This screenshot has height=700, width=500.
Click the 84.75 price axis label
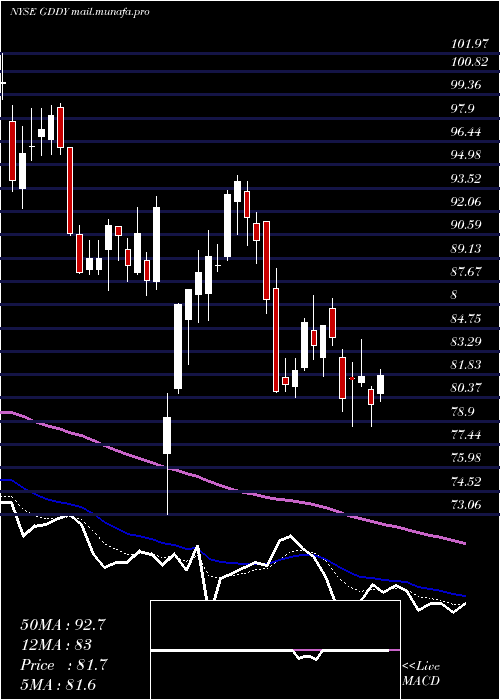click(466, 318)
